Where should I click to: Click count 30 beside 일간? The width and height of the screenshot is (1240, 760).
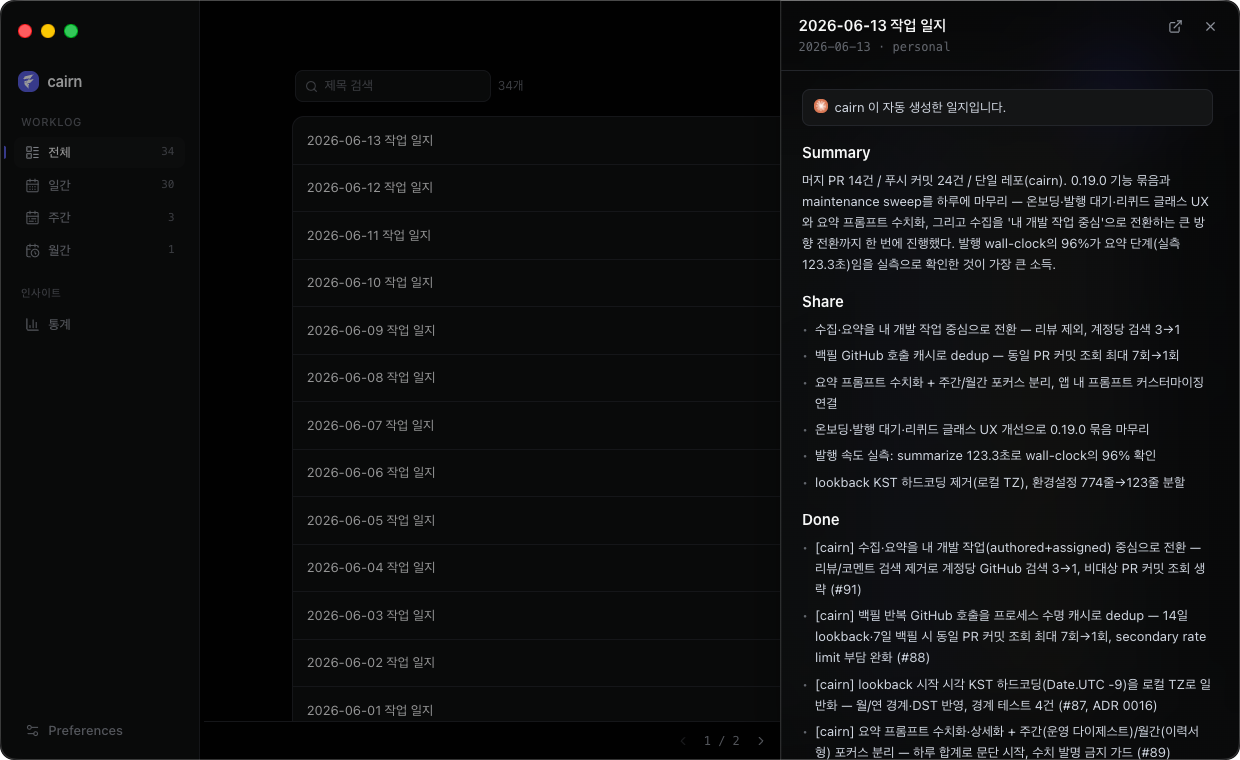(x=168, y=185)
